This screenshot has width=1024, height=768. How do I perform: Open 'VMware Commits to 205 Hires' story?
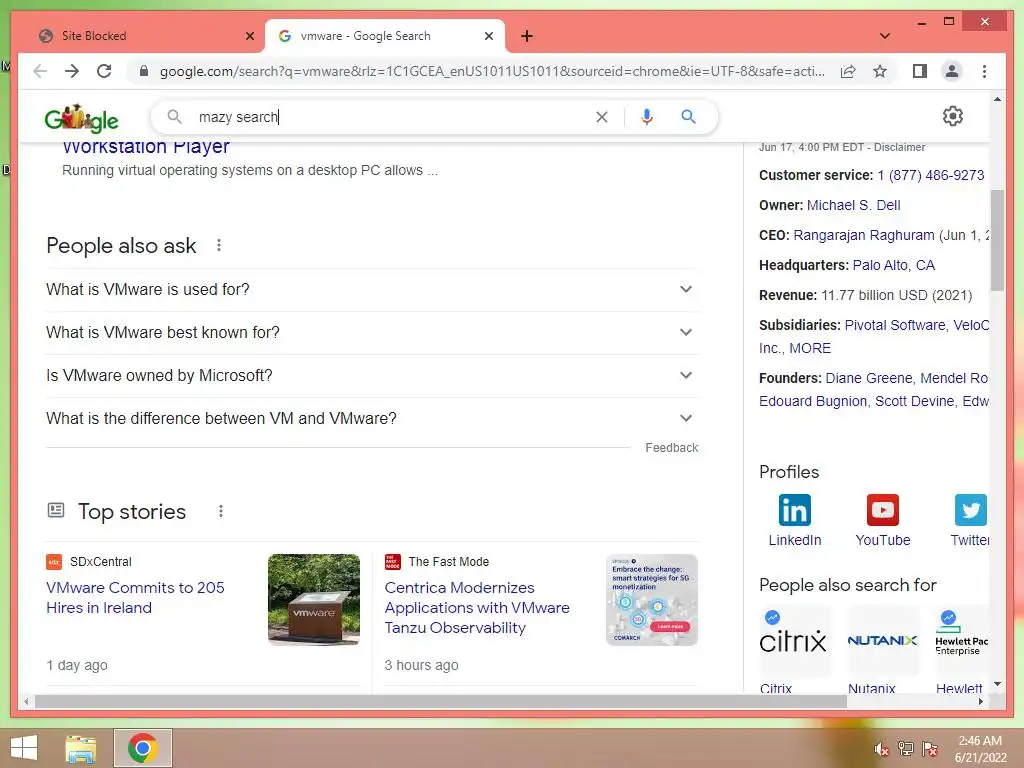(135, 598)
